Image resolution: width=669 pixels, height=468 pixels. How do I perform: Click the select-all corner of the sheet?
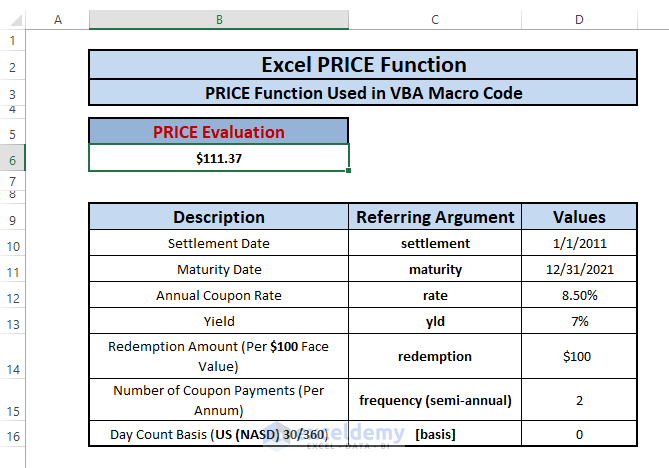click(12, 20)
